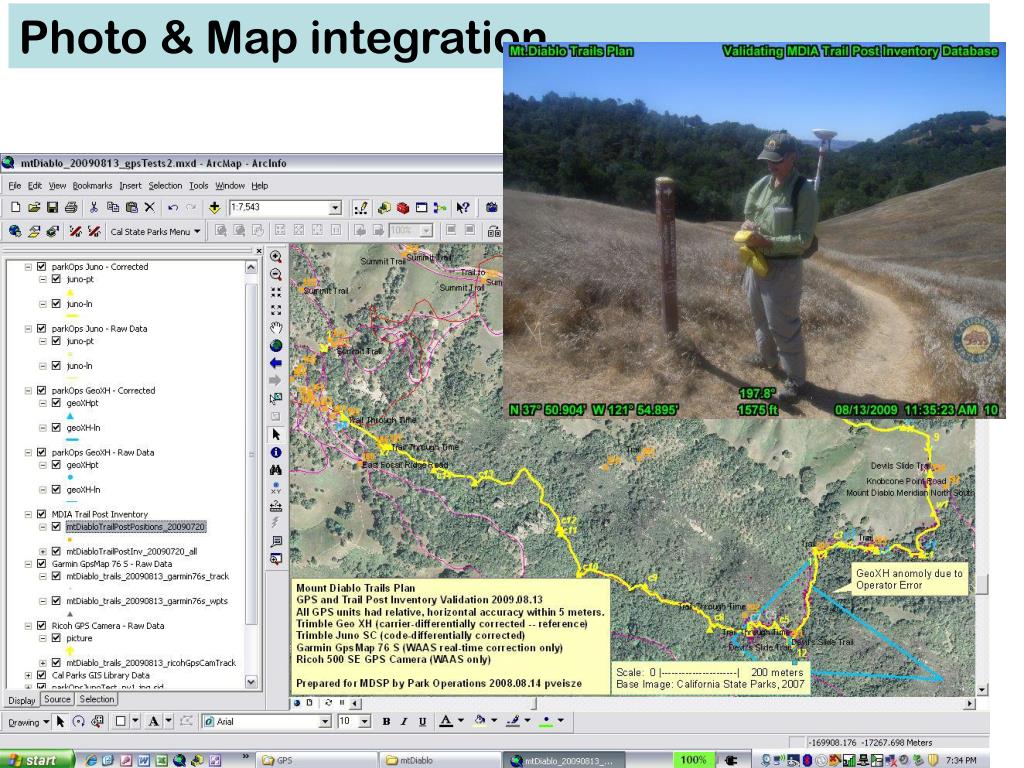
Task: Click the yellow Add Data button
Action: (x=214, y=208)
